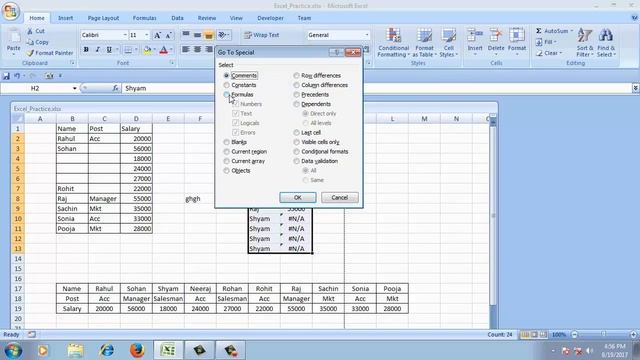Decrease font size with shrink icon

(168, 36)
